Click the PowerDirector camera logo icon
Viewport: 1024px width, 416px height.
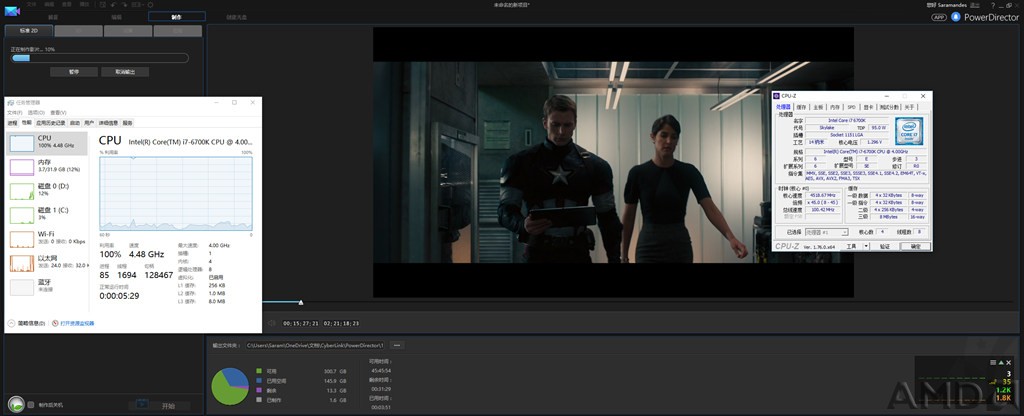click(x=12, y=11)
